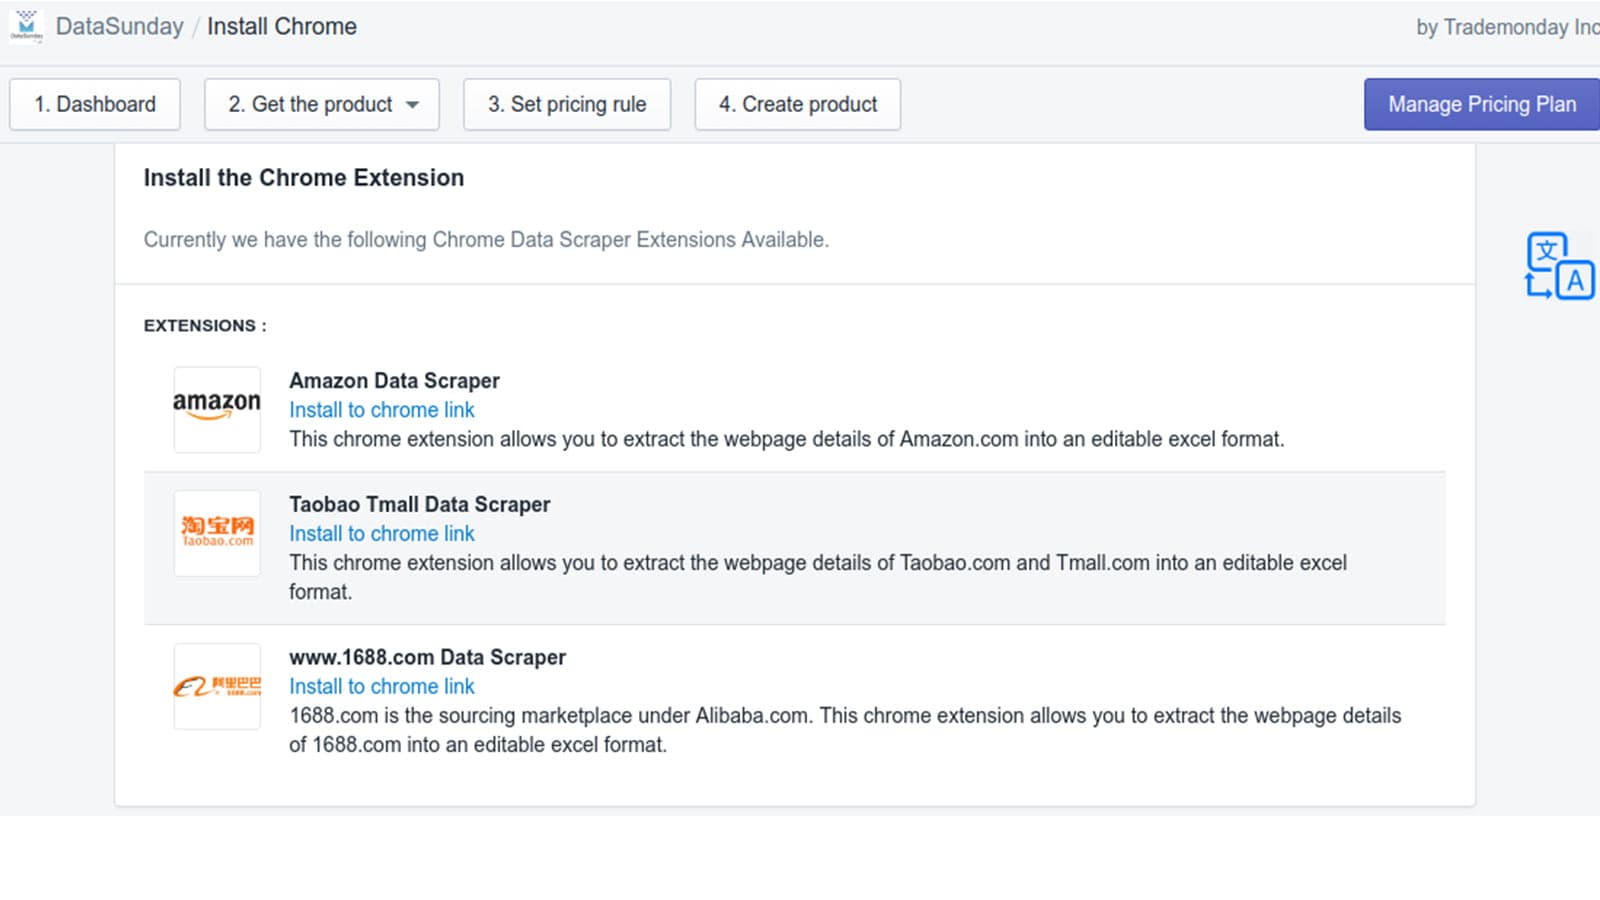Click the Install the Chrome Extension heading
The height and width of the screenshot is (900, 1600).
point(303,177)
